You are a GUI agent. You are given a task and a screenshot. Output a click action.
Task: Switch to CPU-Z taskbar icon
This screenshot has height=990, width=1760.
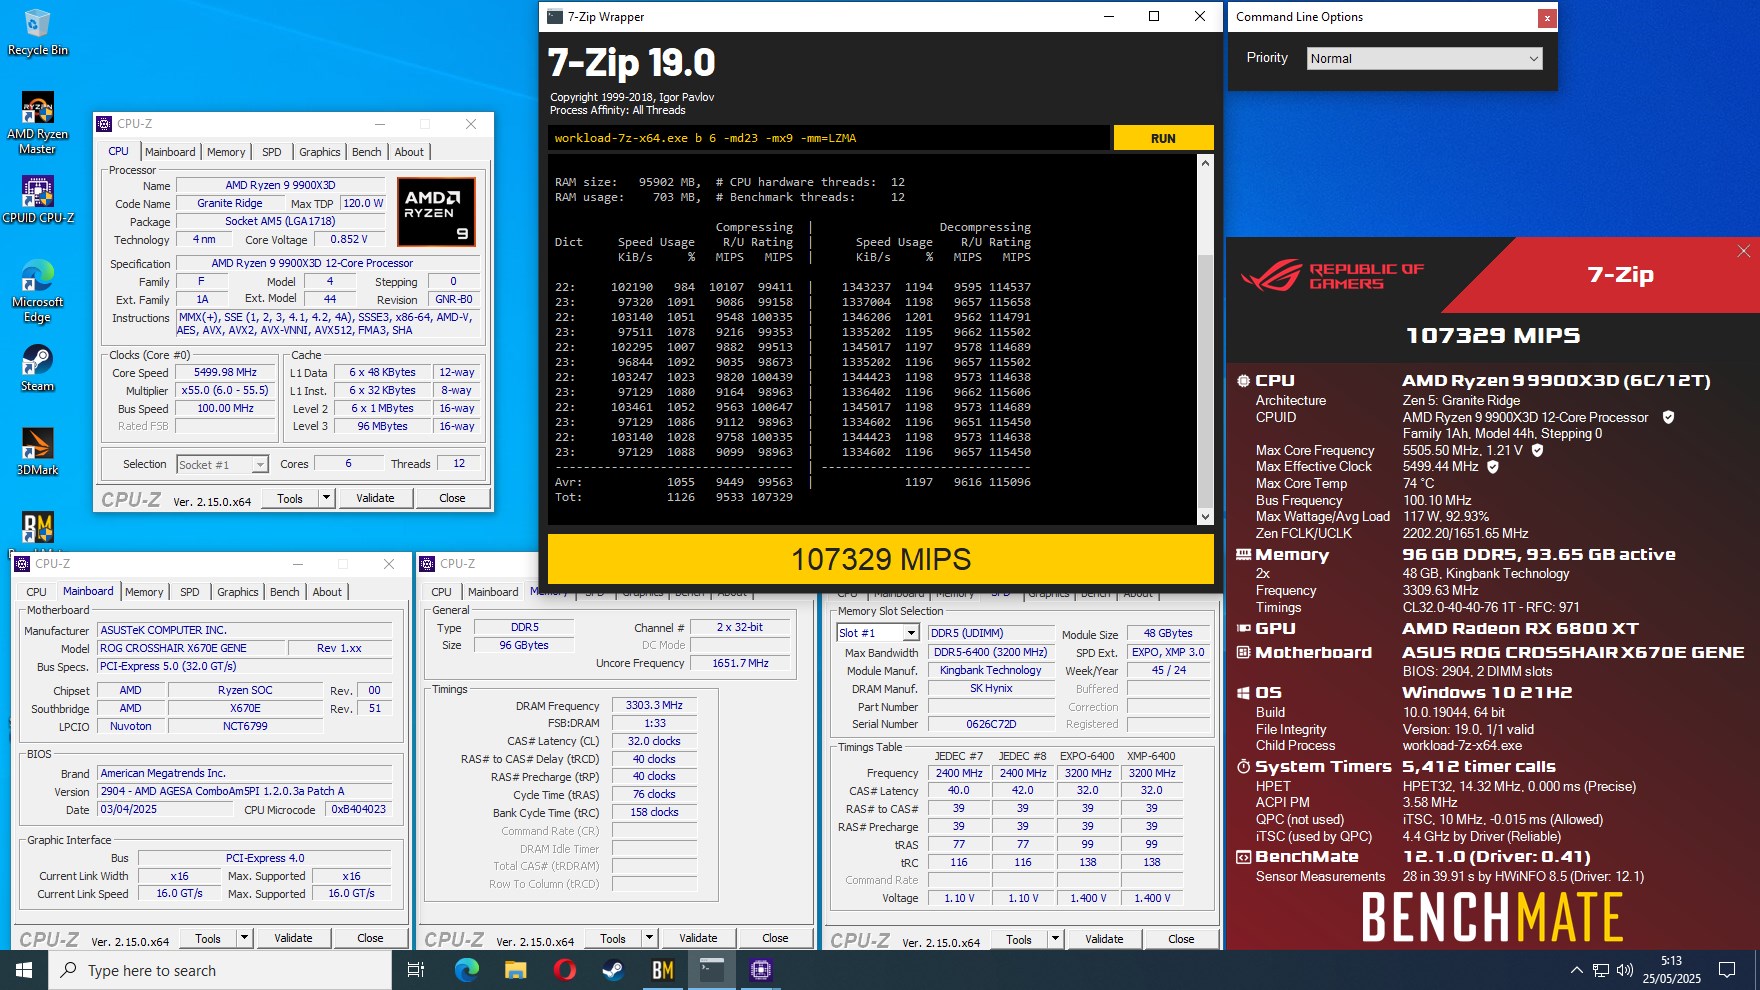tap(760, 970)
